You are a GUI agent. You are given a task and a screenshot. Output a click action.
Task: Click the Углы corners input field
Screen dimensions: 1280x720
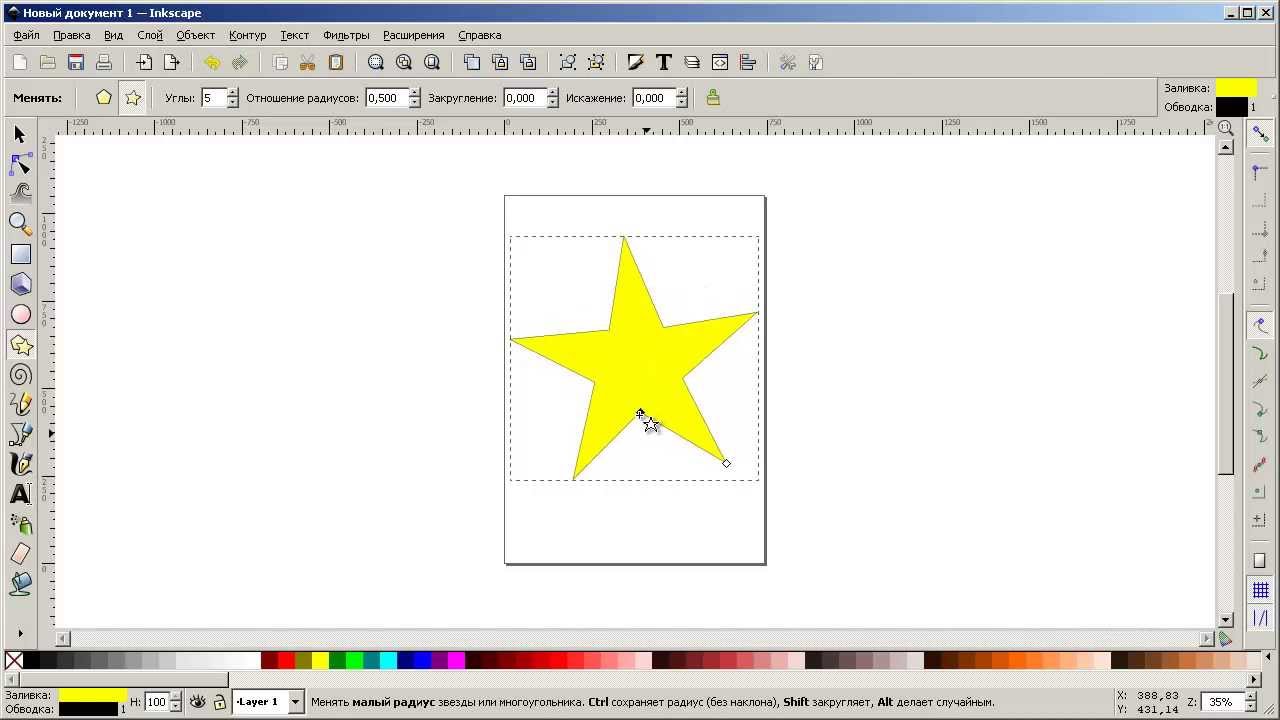tap(213, 98)
